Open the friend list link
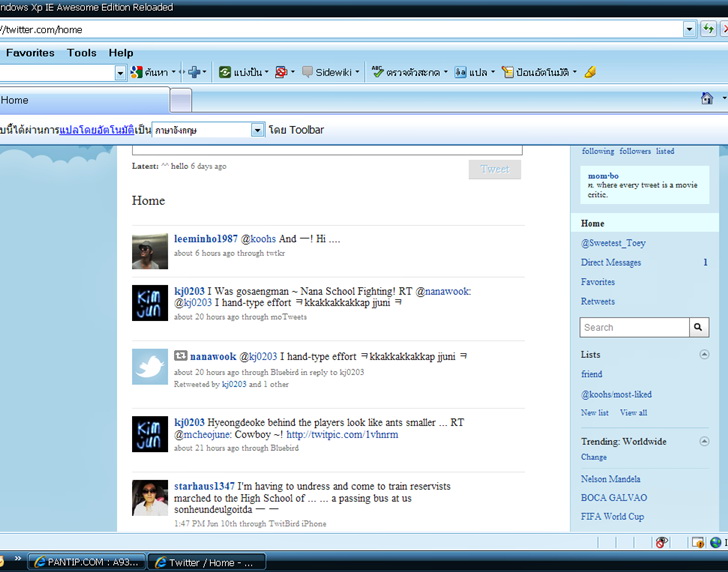 click(592, 374)
